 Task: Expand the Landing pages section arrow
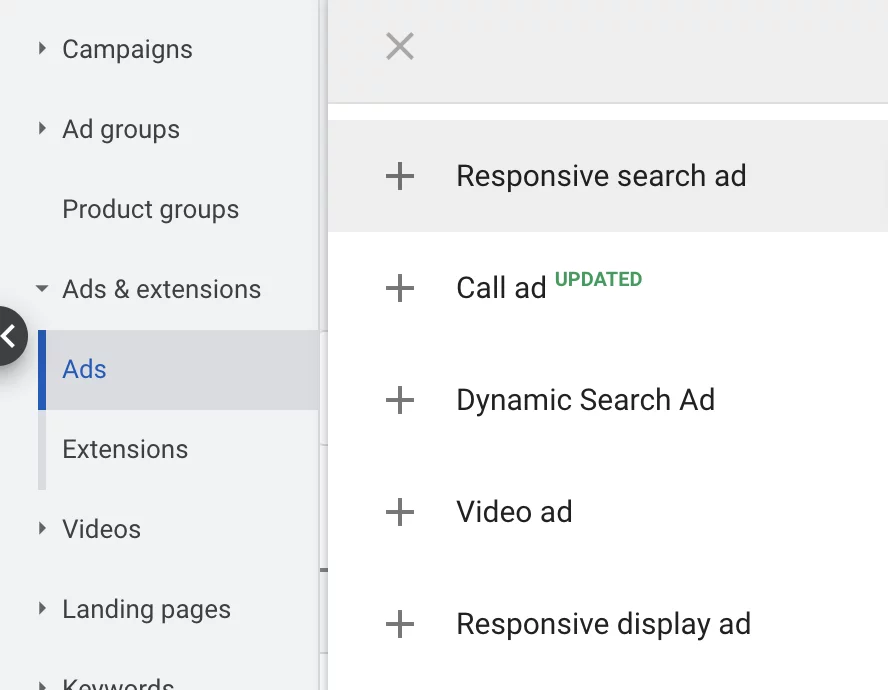click(42, 608)
